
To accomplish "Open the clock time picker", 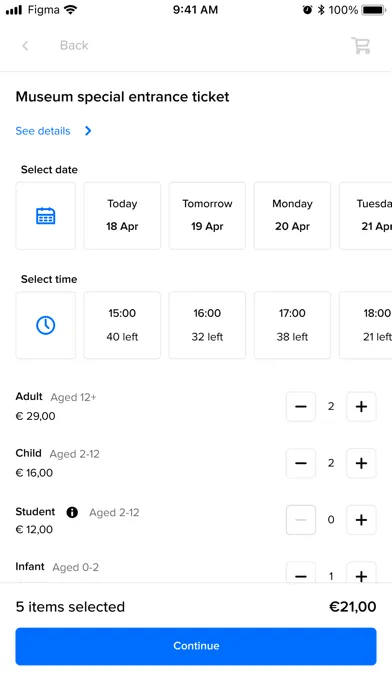I will coord(46,325).
